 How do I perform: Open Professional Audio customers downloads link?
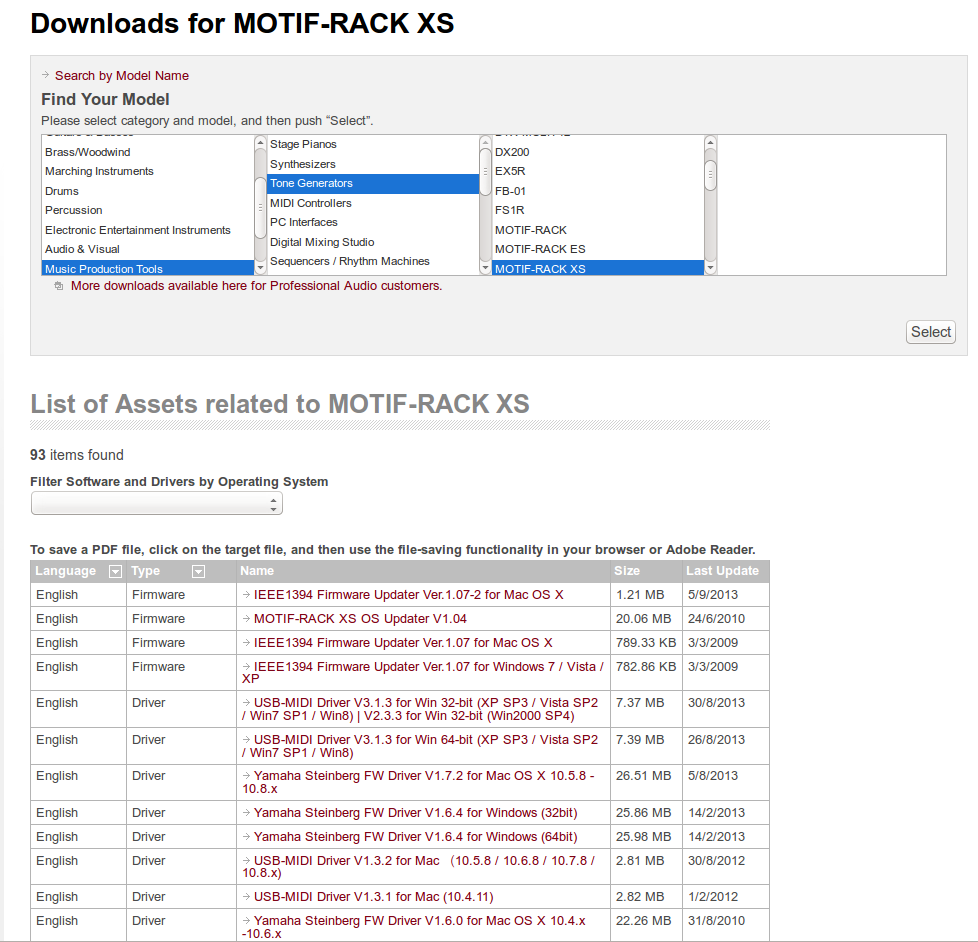click(256, 286)
